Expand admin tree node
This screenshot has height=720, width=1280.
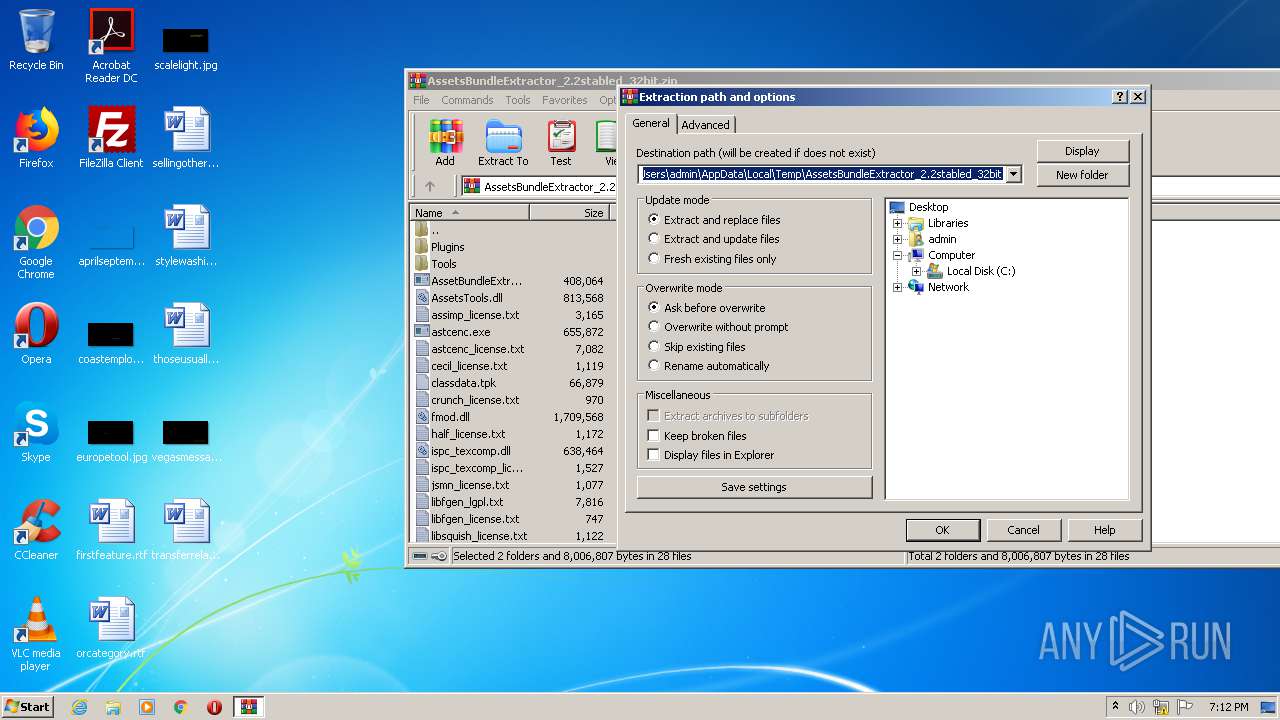pos(897,239)
